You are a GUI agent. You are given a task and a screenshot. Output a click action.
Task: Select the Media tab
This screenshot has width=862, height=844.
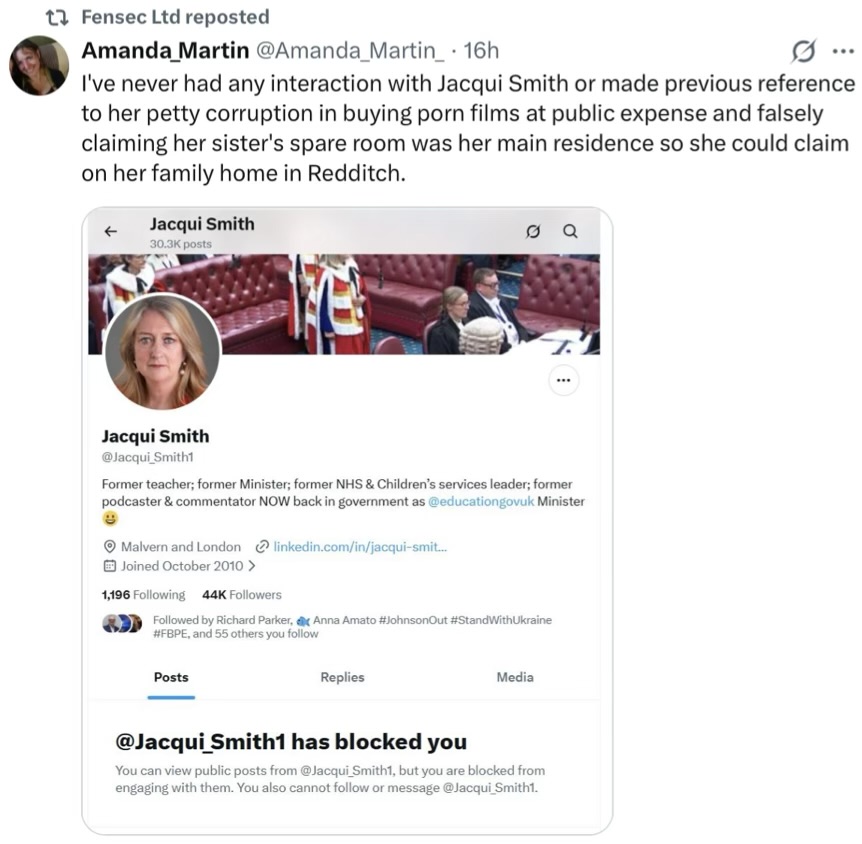click(515, 677)
